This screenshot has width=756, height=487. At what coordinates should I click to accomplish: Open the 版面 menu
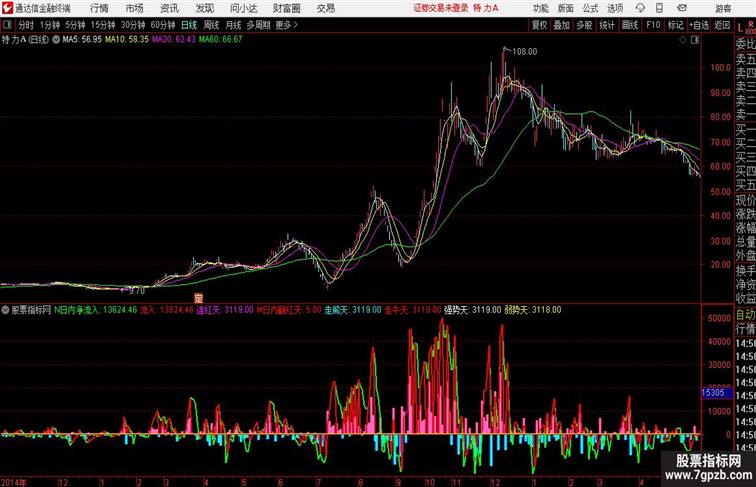click(x=566, y=8)
